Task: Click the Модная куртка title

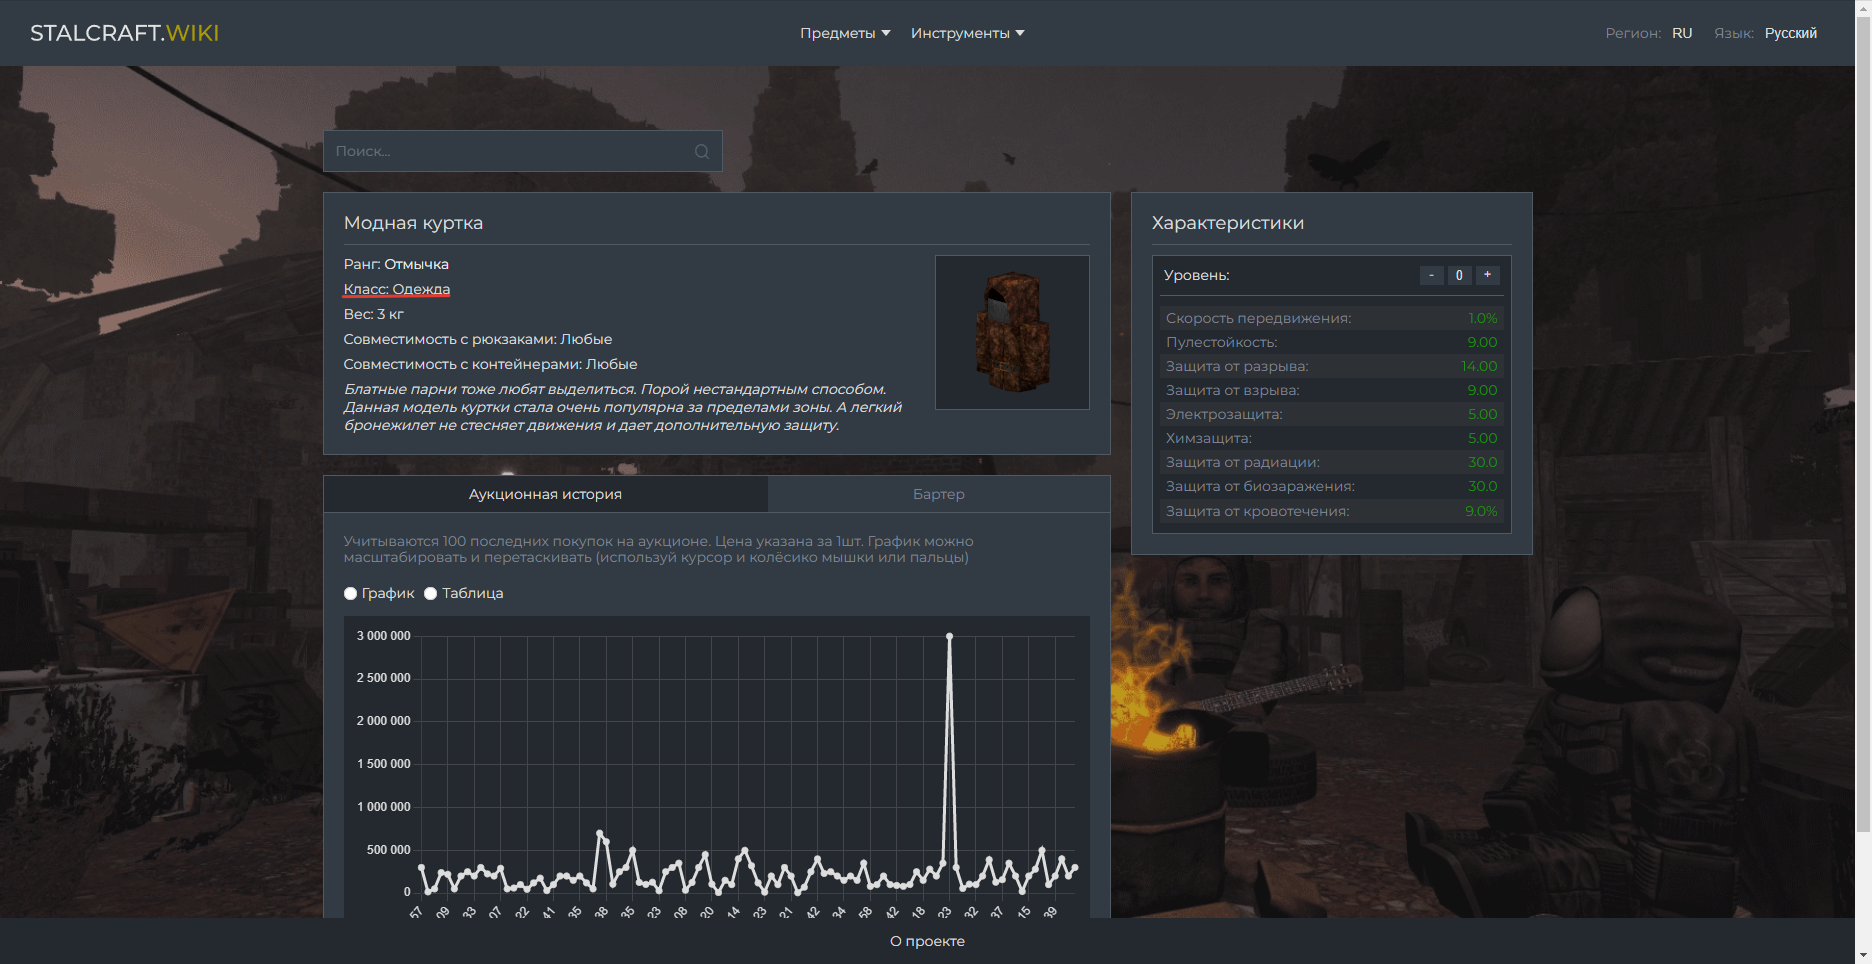Action: pyautogui.click(x=413, y=223)
